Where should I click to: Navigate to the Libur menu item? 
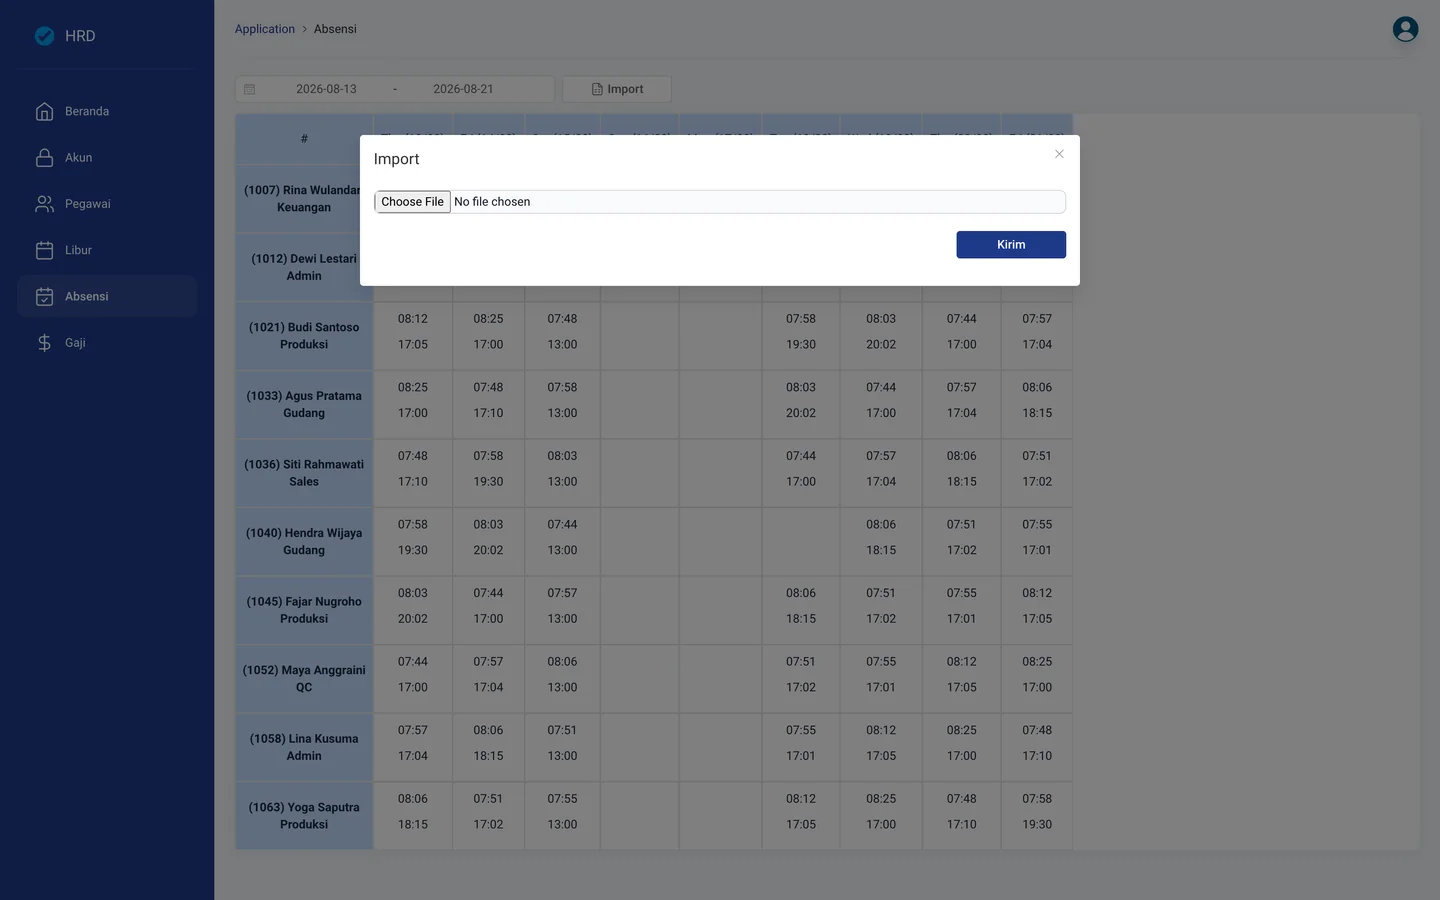pos(107,250)
